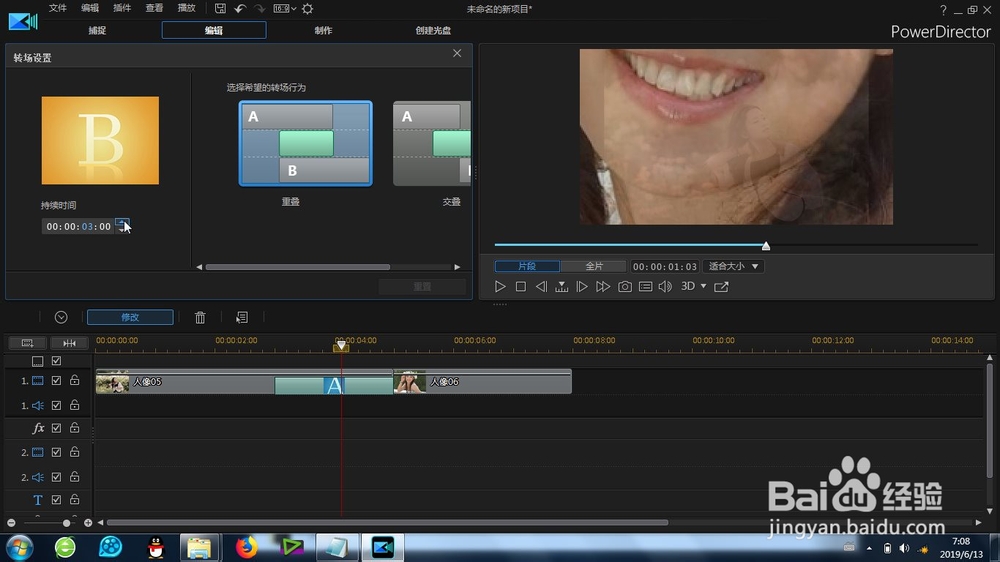Toggle chapter track checkbox at top
Viewport: 1000px width, 562px height.
coord(56,361)
